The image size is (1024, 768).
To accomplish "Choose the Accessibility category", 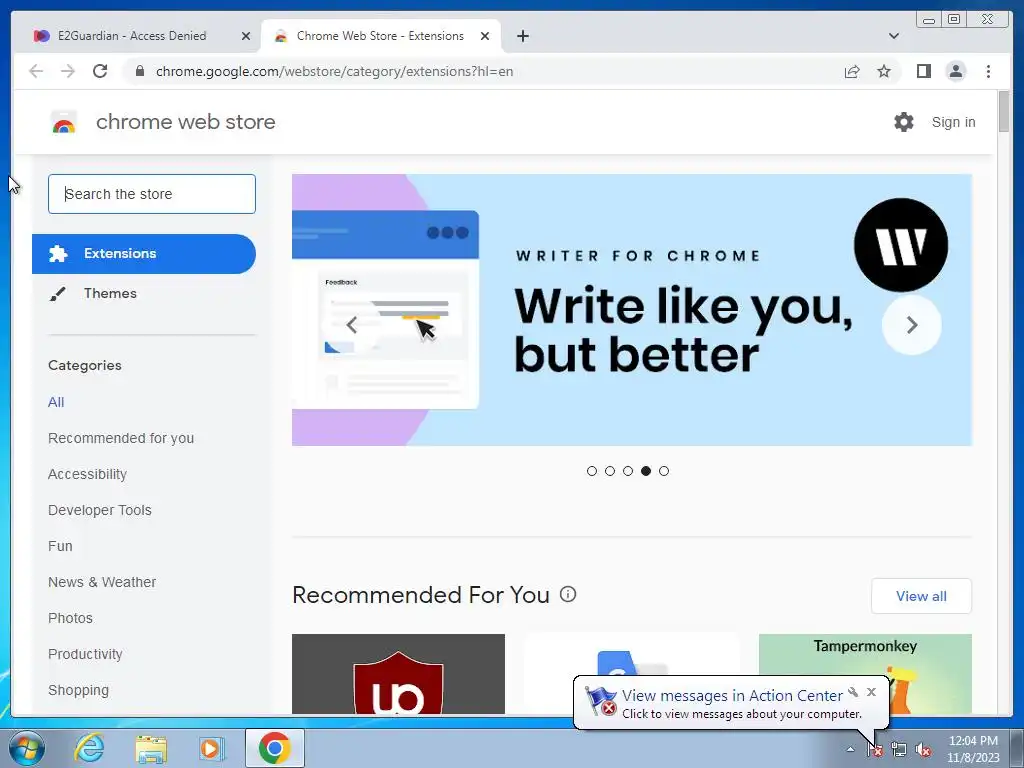I will 88,474.
